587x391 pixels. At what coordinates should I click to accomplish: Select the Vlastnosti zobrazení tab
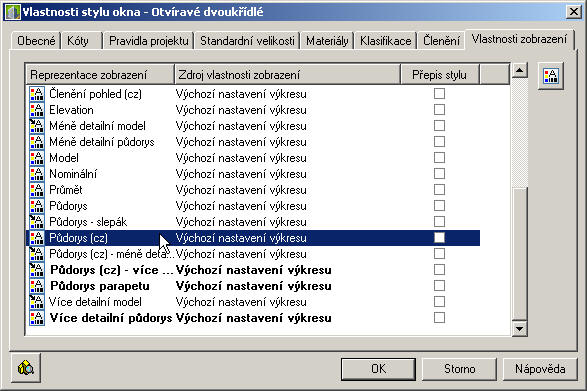point(519,39)
